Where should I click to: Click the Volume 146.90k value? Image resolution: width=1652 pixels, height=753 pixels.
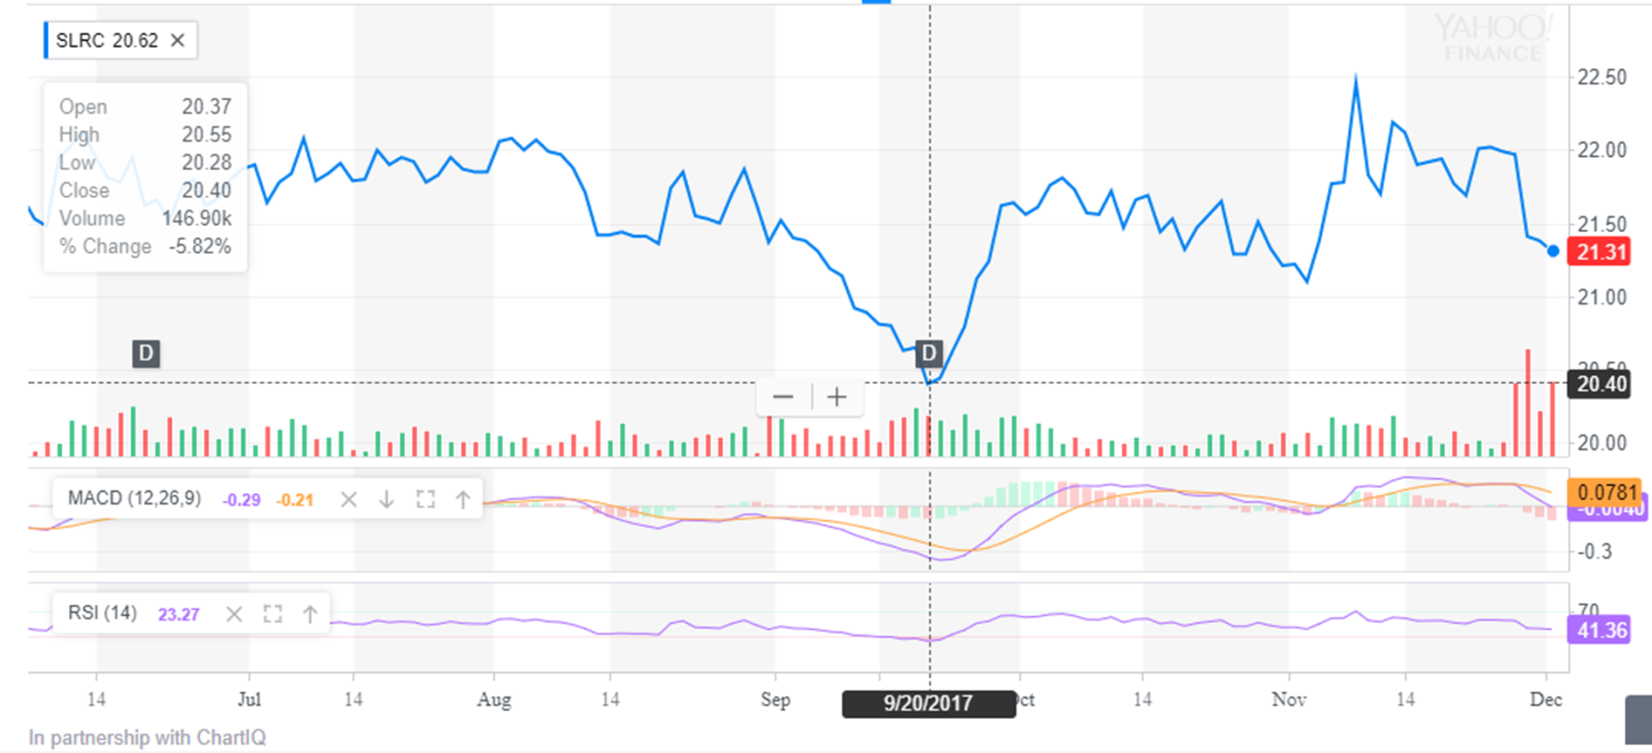(196, 219)
